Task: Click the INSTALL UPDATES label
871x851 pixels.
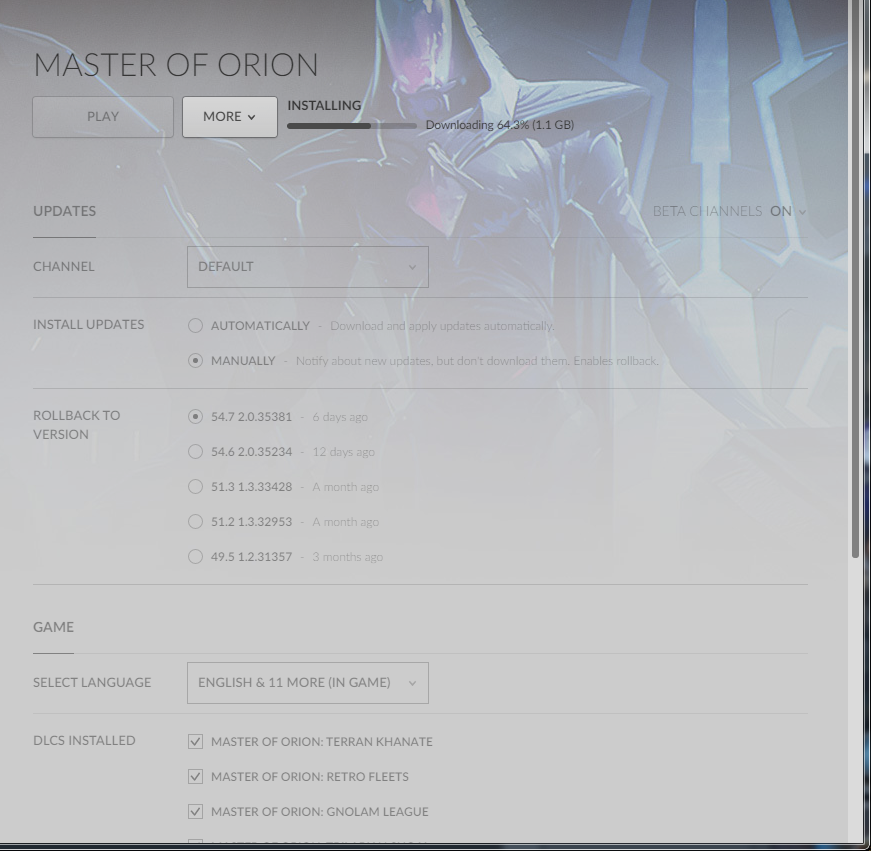Action: (88, 324)
